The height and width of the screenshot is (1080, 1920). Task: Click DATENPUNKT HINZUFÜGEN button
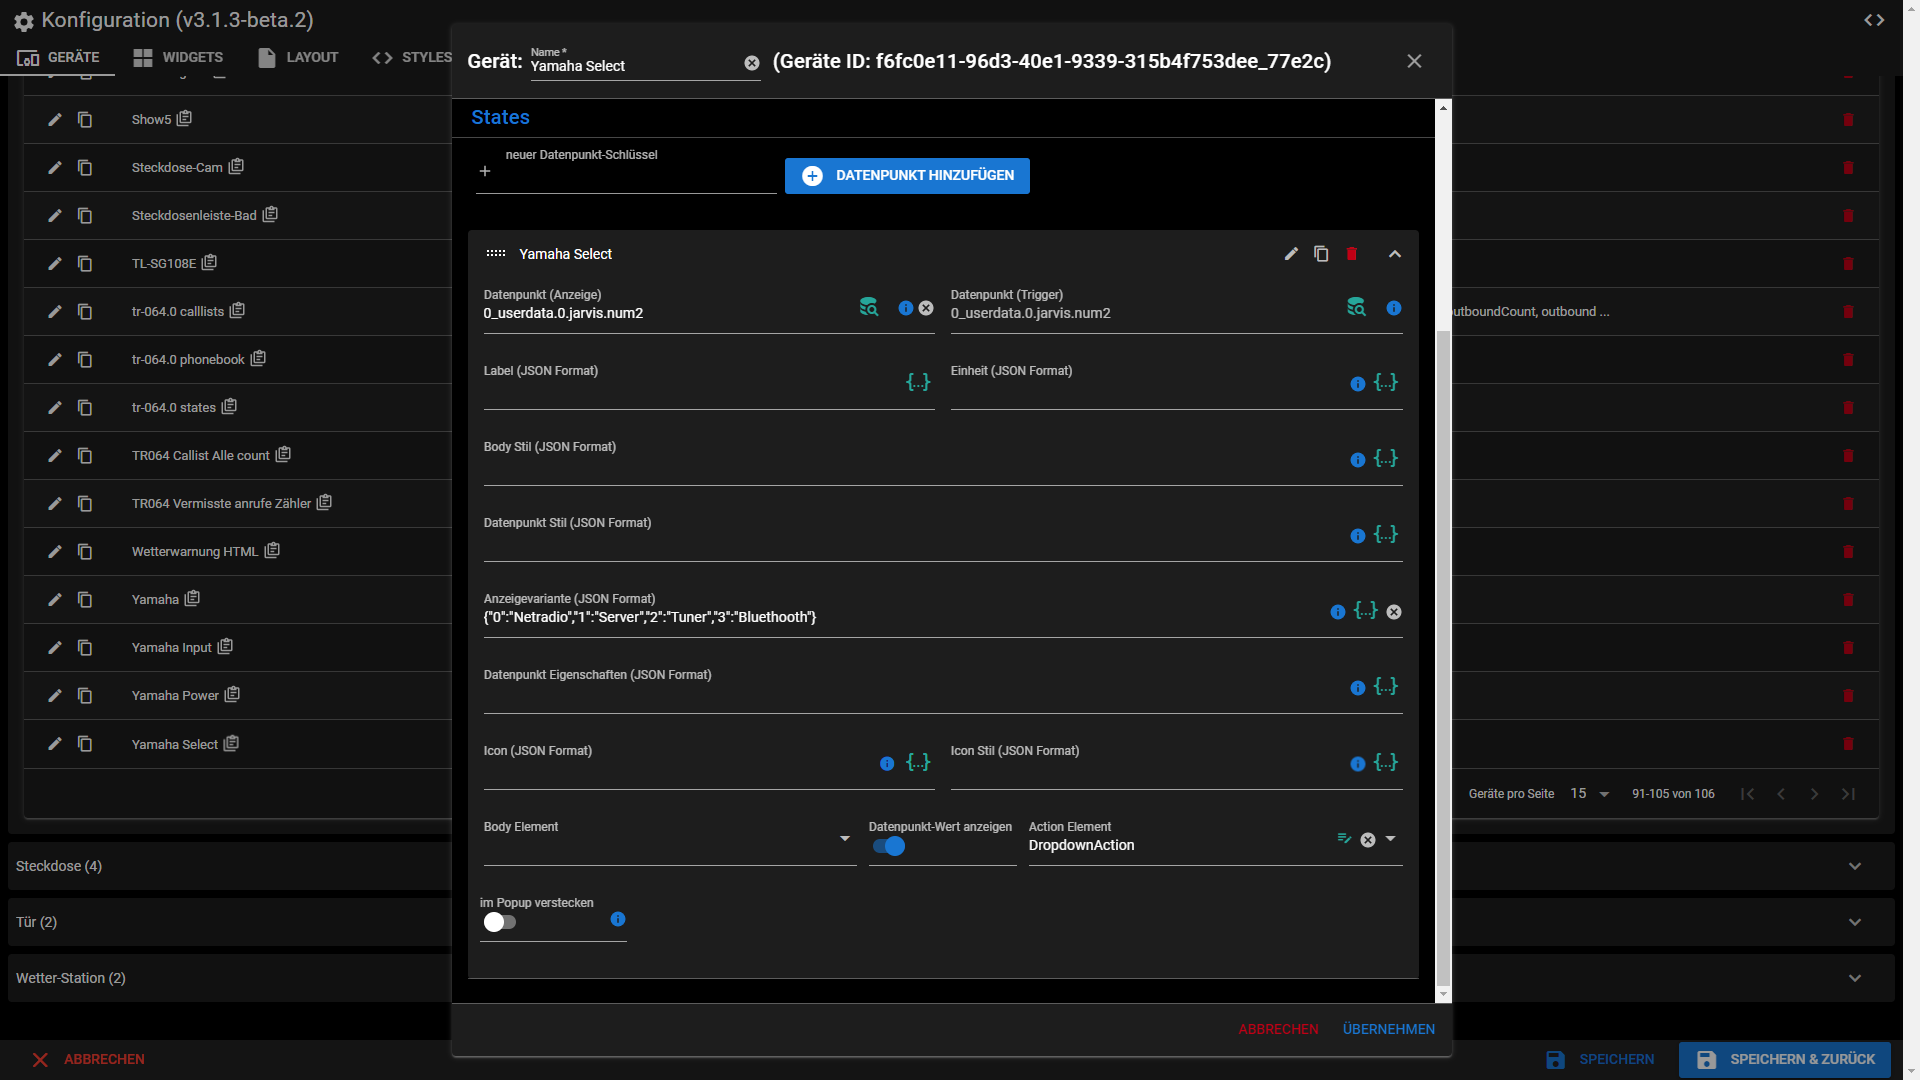pyautogui.click(x=907, y=176)
